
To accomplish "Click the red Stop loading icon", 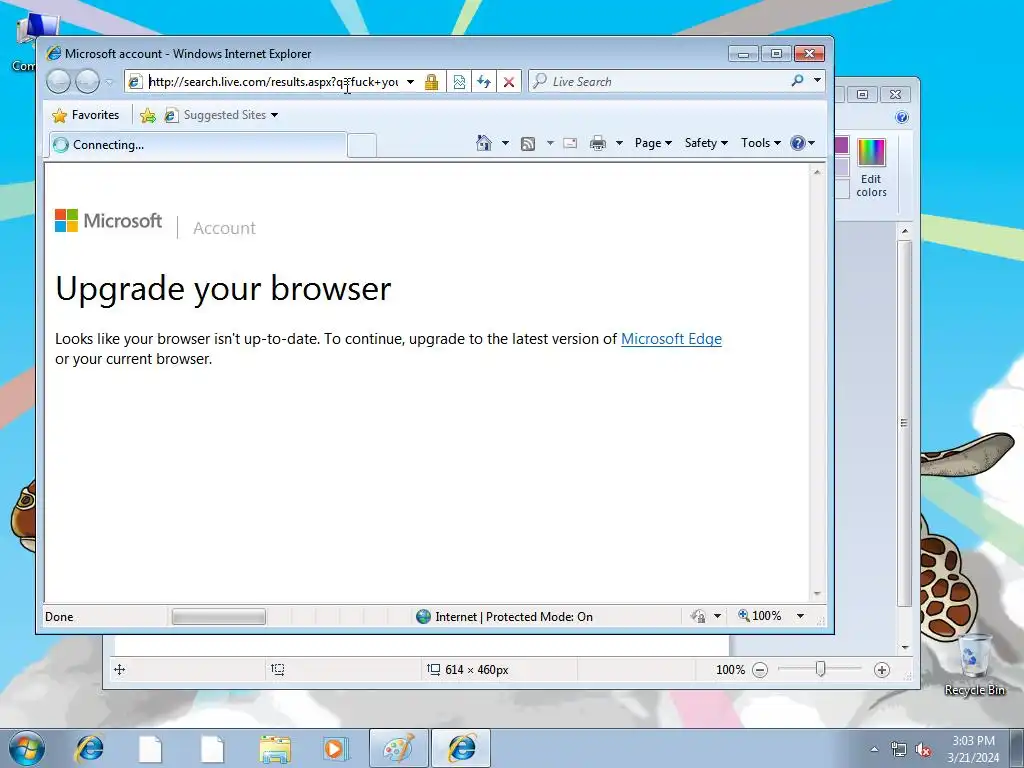I will [509, 82].
